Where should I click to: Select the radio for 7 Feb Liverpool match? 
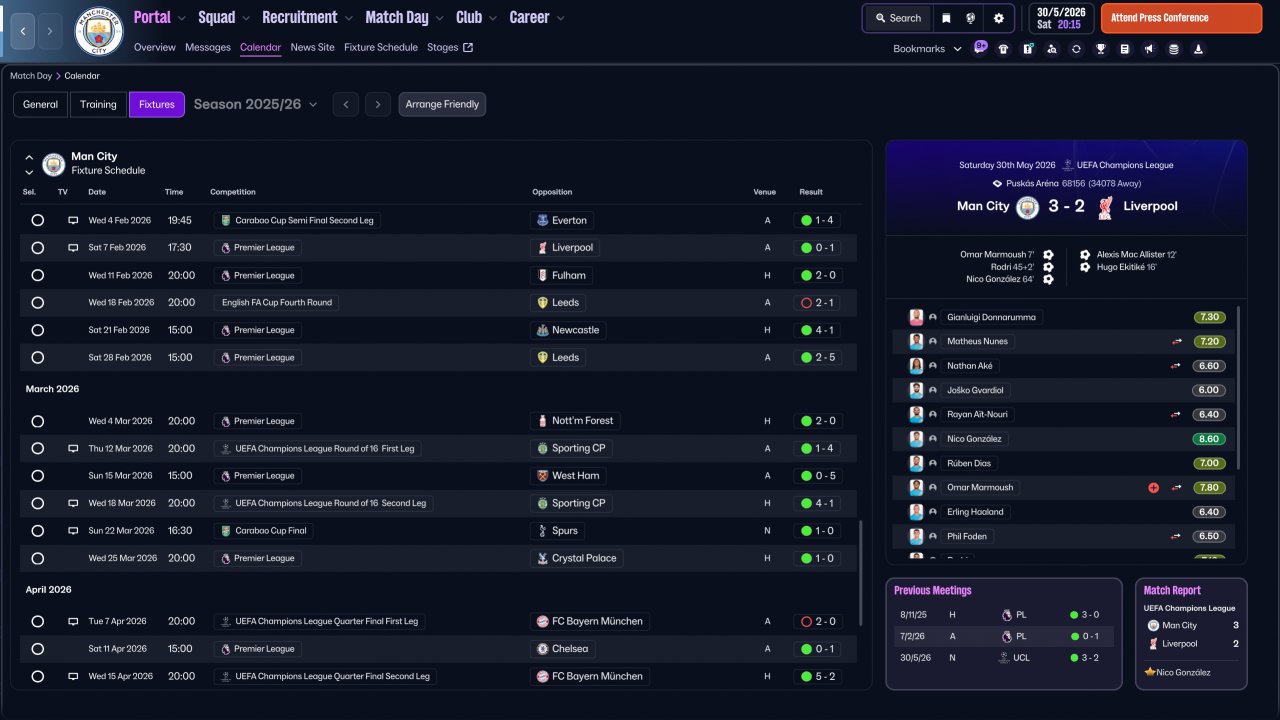37,248
